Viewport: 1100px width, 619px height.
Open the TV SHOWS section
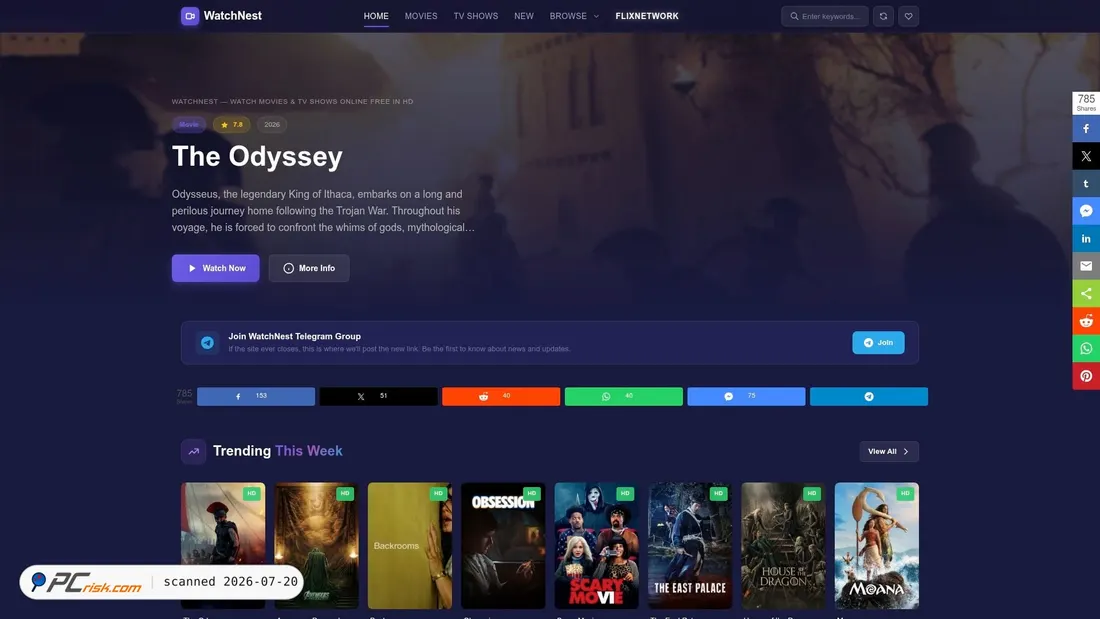pos(476,16)
